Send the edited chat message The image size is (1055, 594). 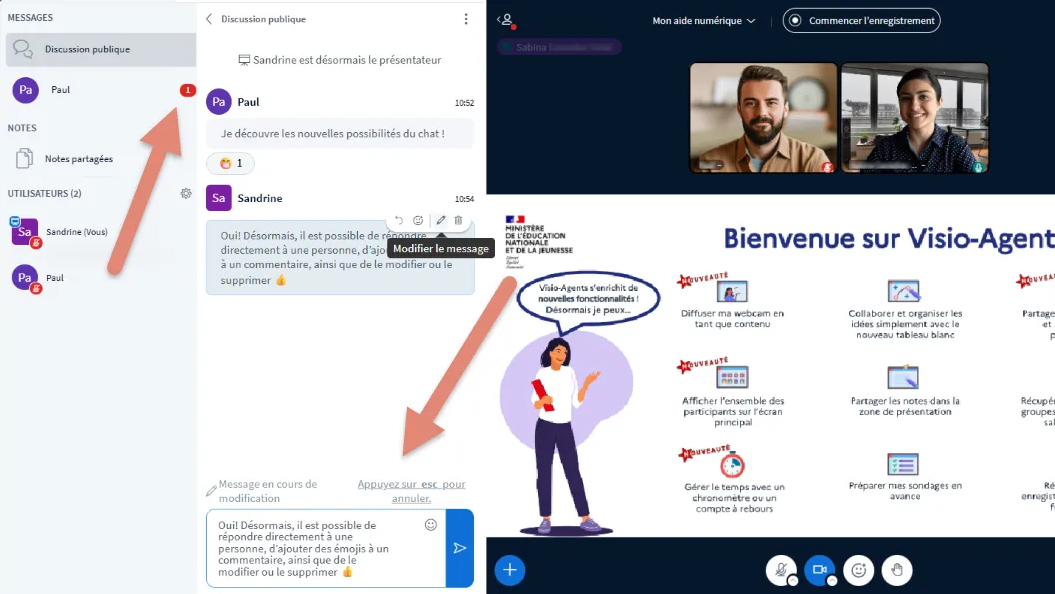pos(460,548)
